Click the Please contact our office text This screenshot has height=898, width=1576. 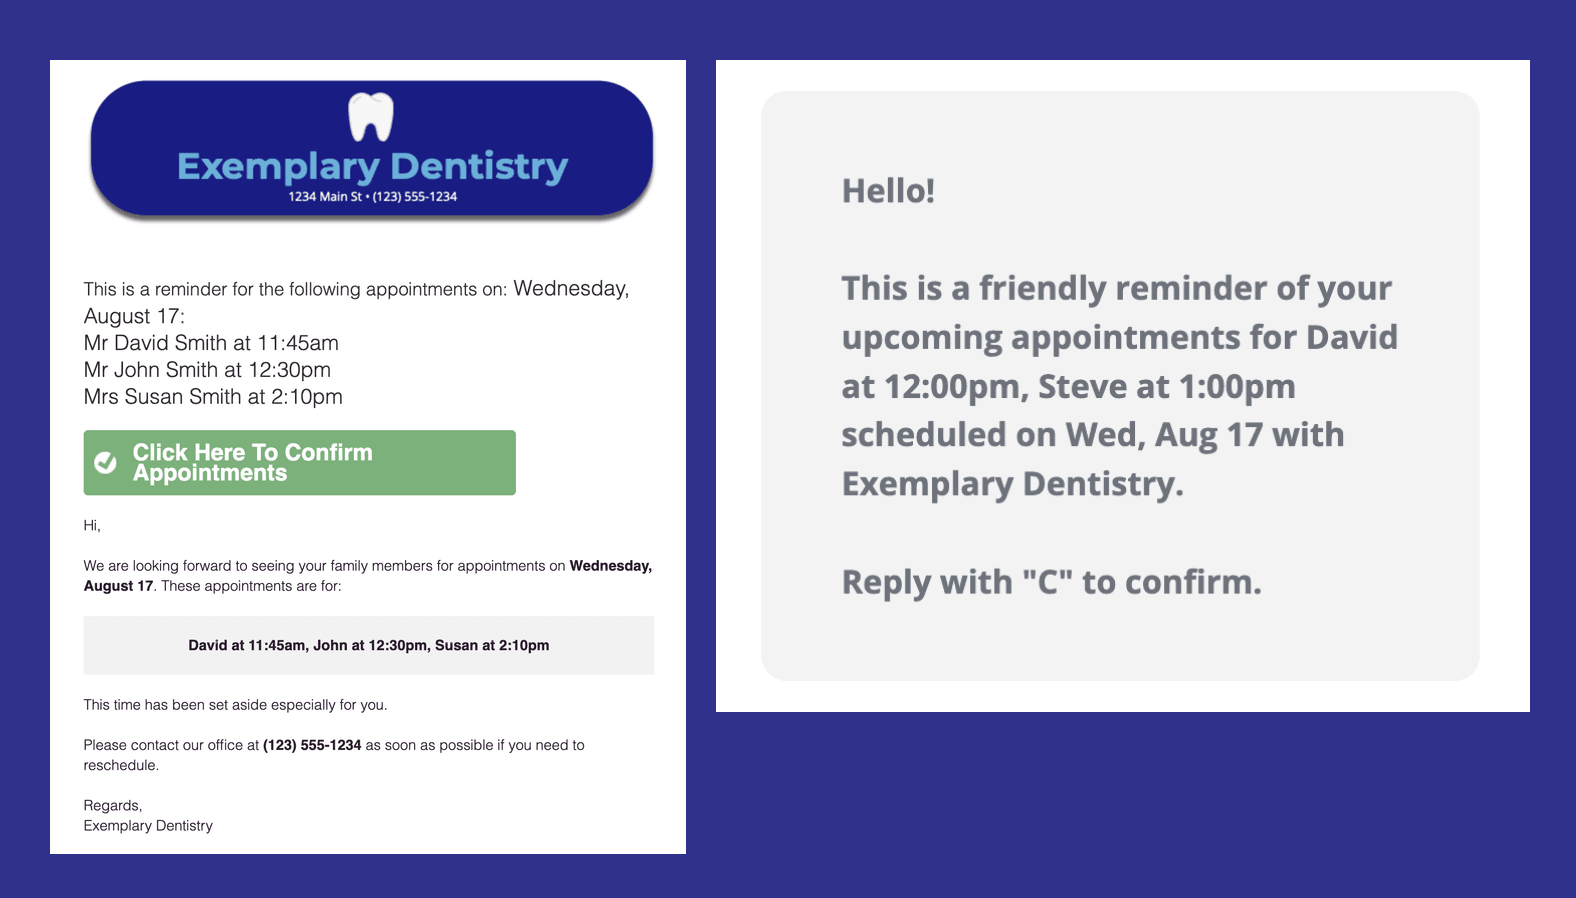pos(170,745)
